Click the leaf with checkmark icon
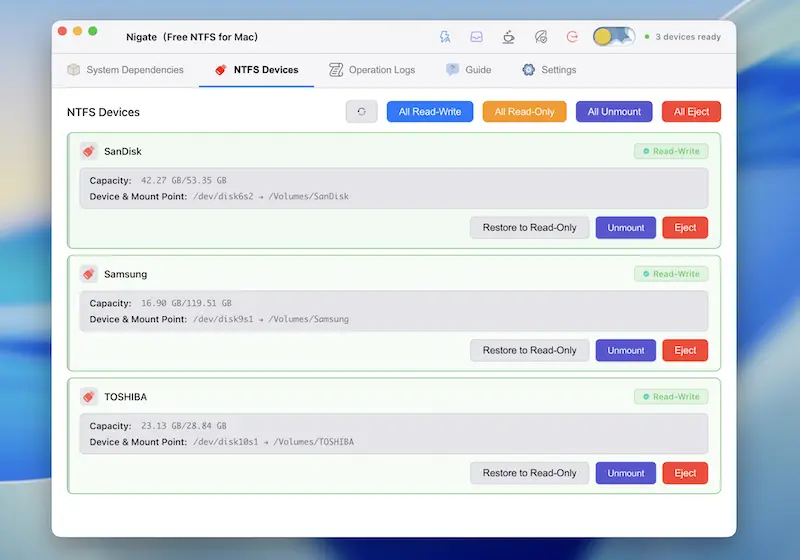This screenshot has height=560, width=800. click(x=541, y=37)
